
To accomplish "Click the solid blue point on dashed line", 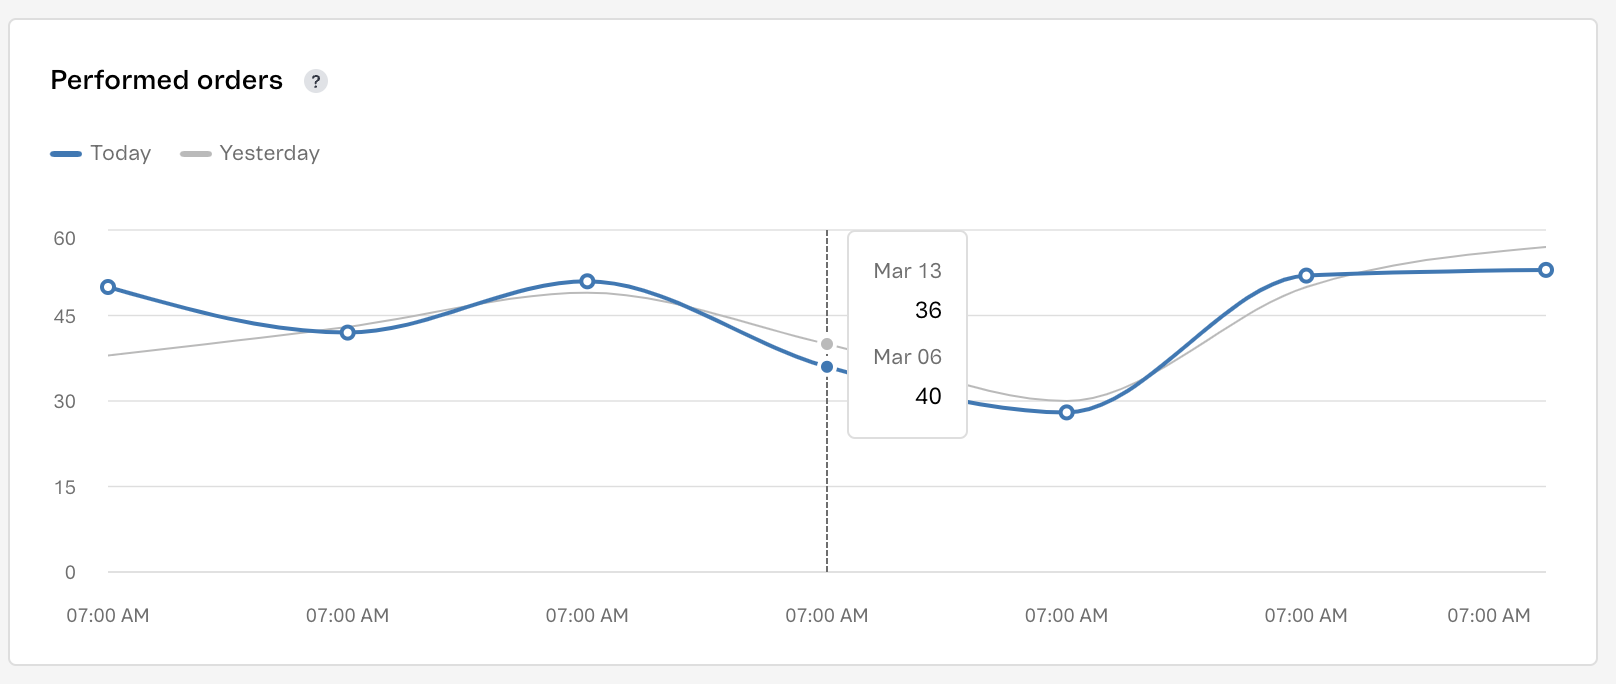I will tap(827, 367).
